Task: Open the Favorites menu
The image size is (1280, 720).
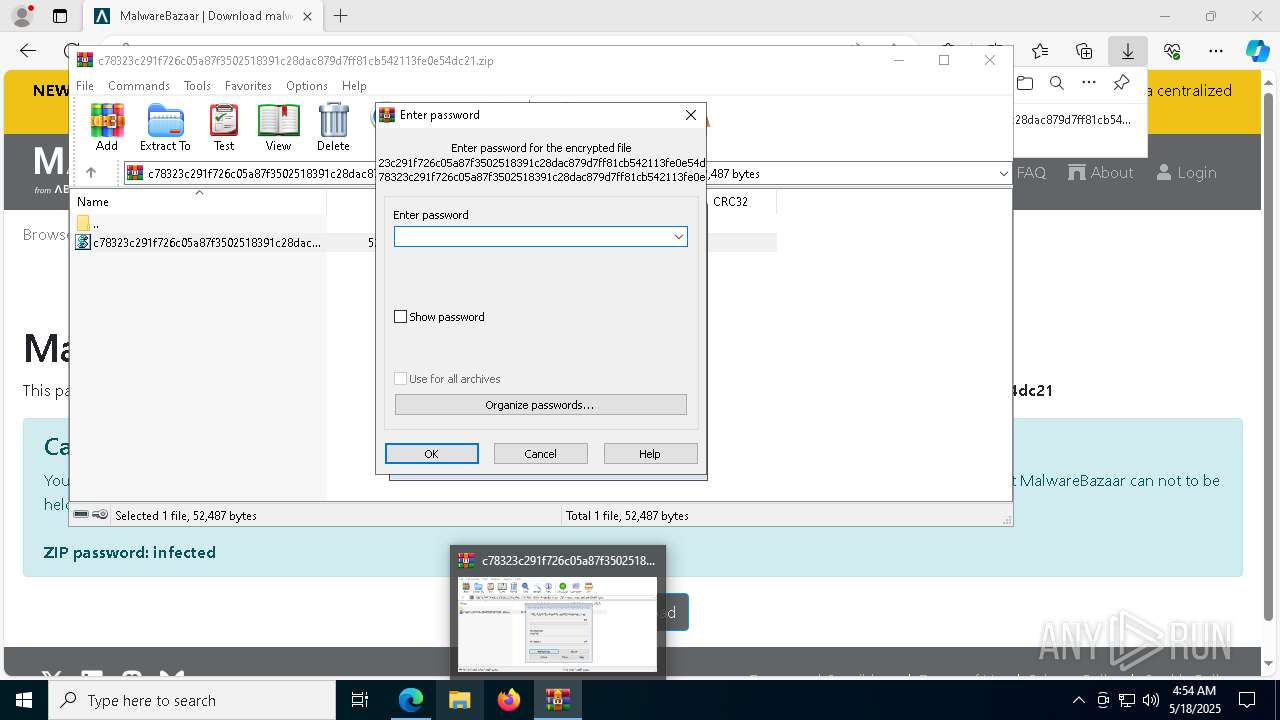Action: (x=248, y=86)
